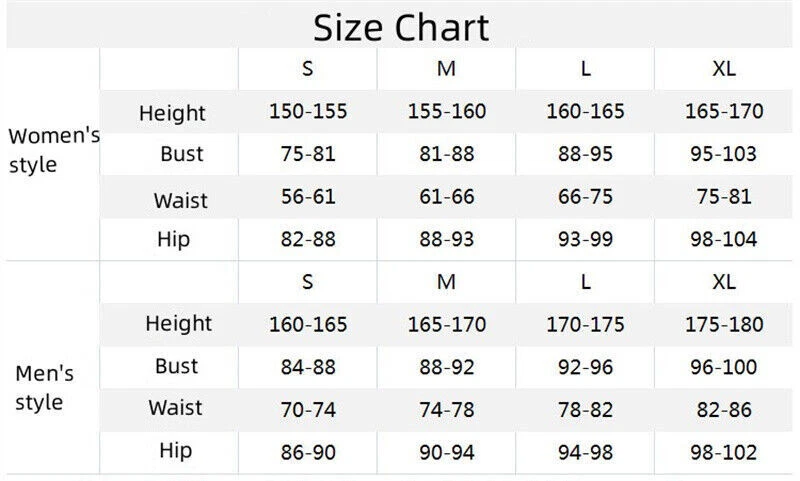Select the 93-99 hip cell
Viewport: 800px width, 481px height.
[x=585, y=239]
